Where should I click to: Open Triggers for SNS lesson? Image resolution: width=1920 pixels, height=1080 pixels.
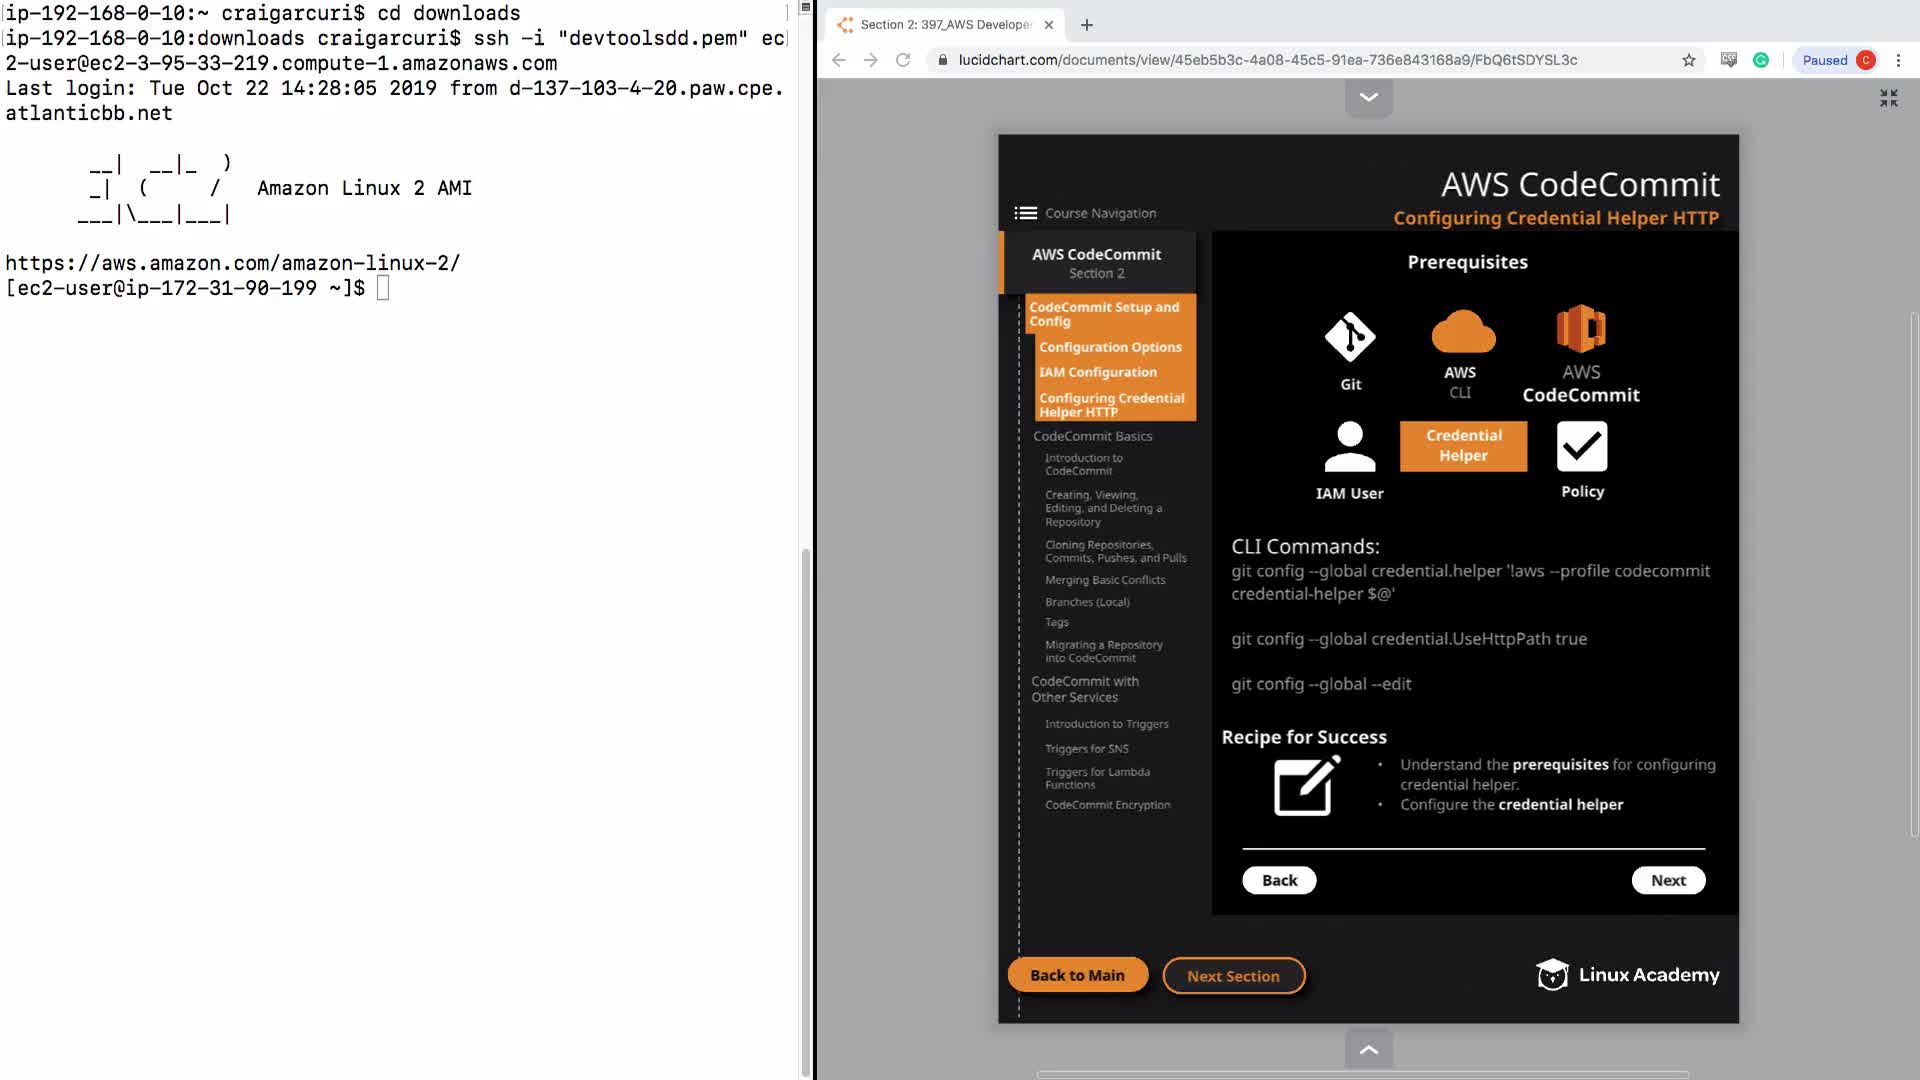tap(1086, 749)
